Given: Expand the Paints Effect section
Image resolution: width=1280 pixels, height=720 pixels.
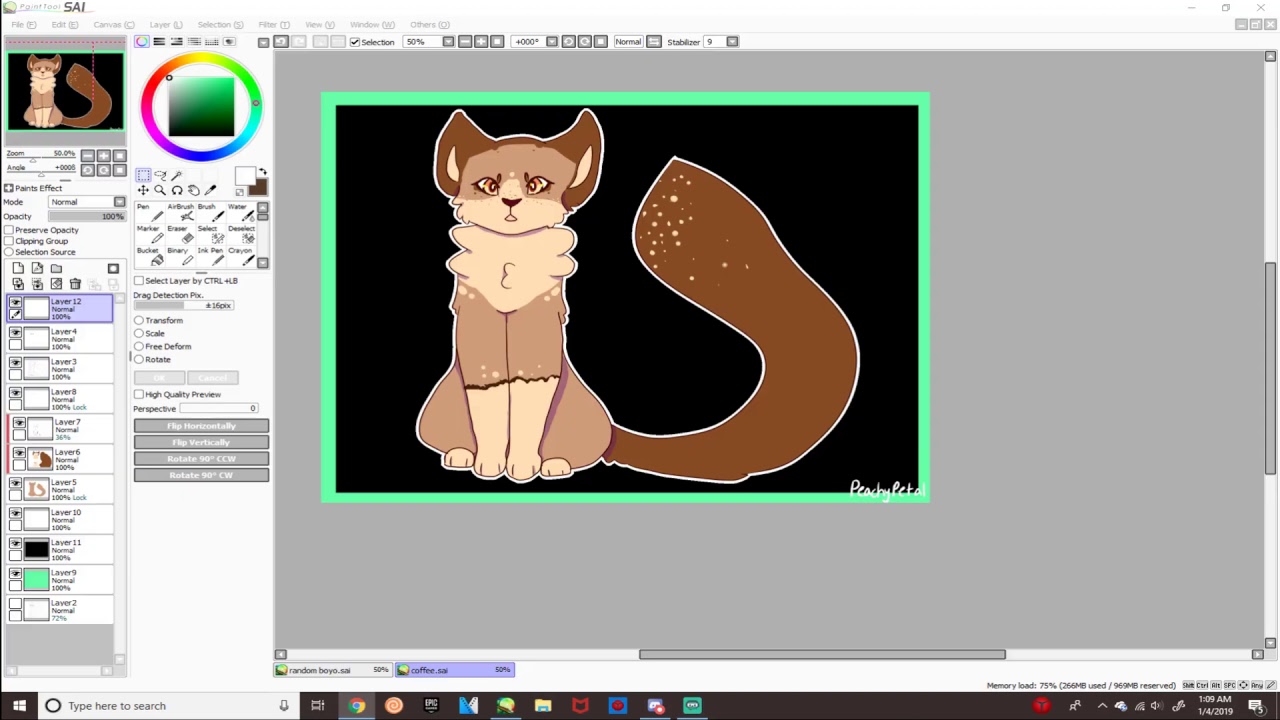Looking at the screenshot, I should [9, 188].
